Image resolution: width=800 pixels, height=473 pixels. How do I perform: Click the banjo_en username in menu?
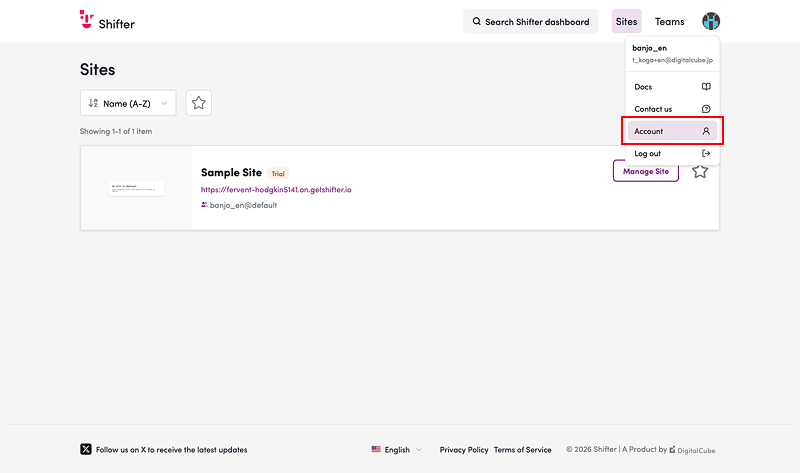coord(649,48)
